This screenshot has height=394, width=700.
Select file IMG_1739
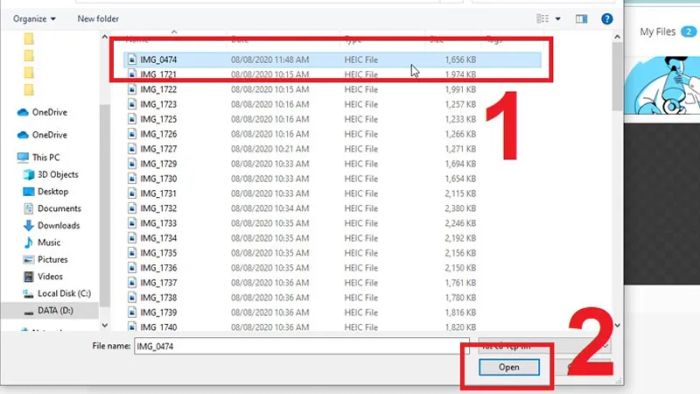click(x=332, y=312)
